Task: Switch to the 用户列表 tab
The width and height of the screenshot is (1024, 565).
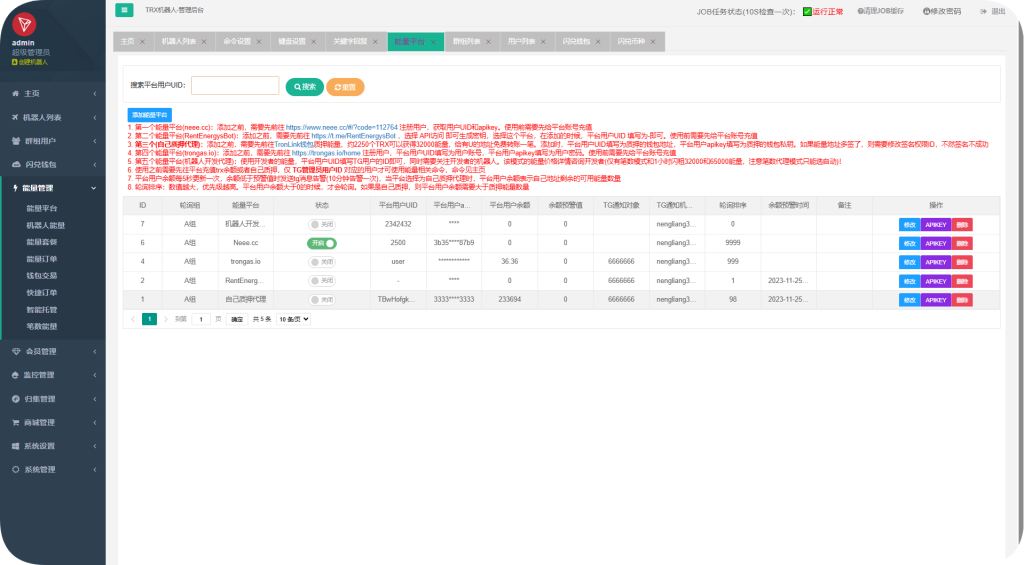Action: pyautogui.click(x=521, y=42)
